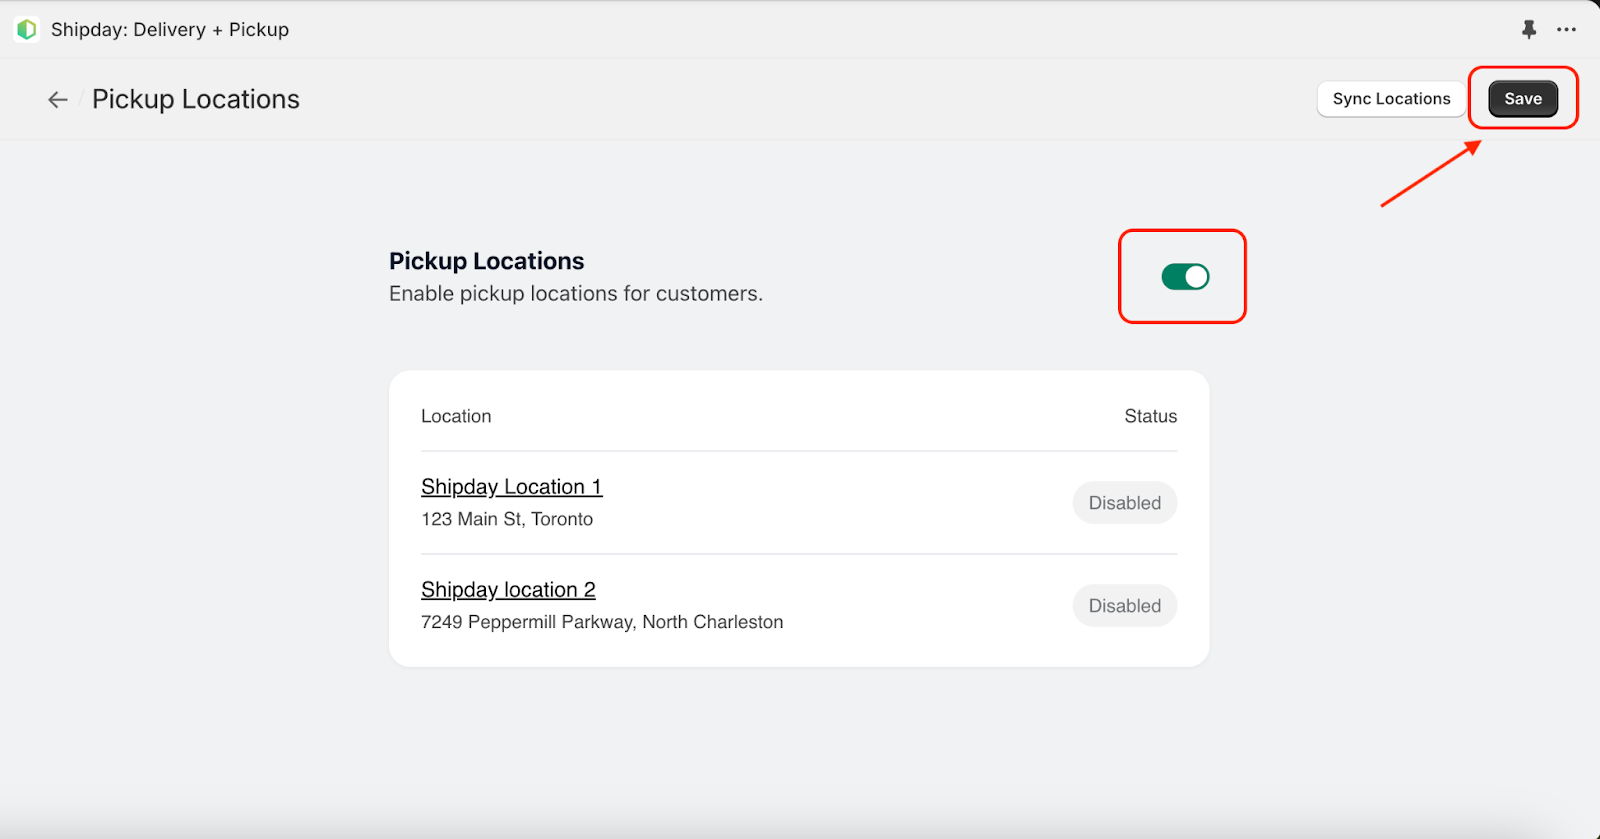1600x839 pixels.
Task: Click the green Shipday app logo
Action: (27, 30)
